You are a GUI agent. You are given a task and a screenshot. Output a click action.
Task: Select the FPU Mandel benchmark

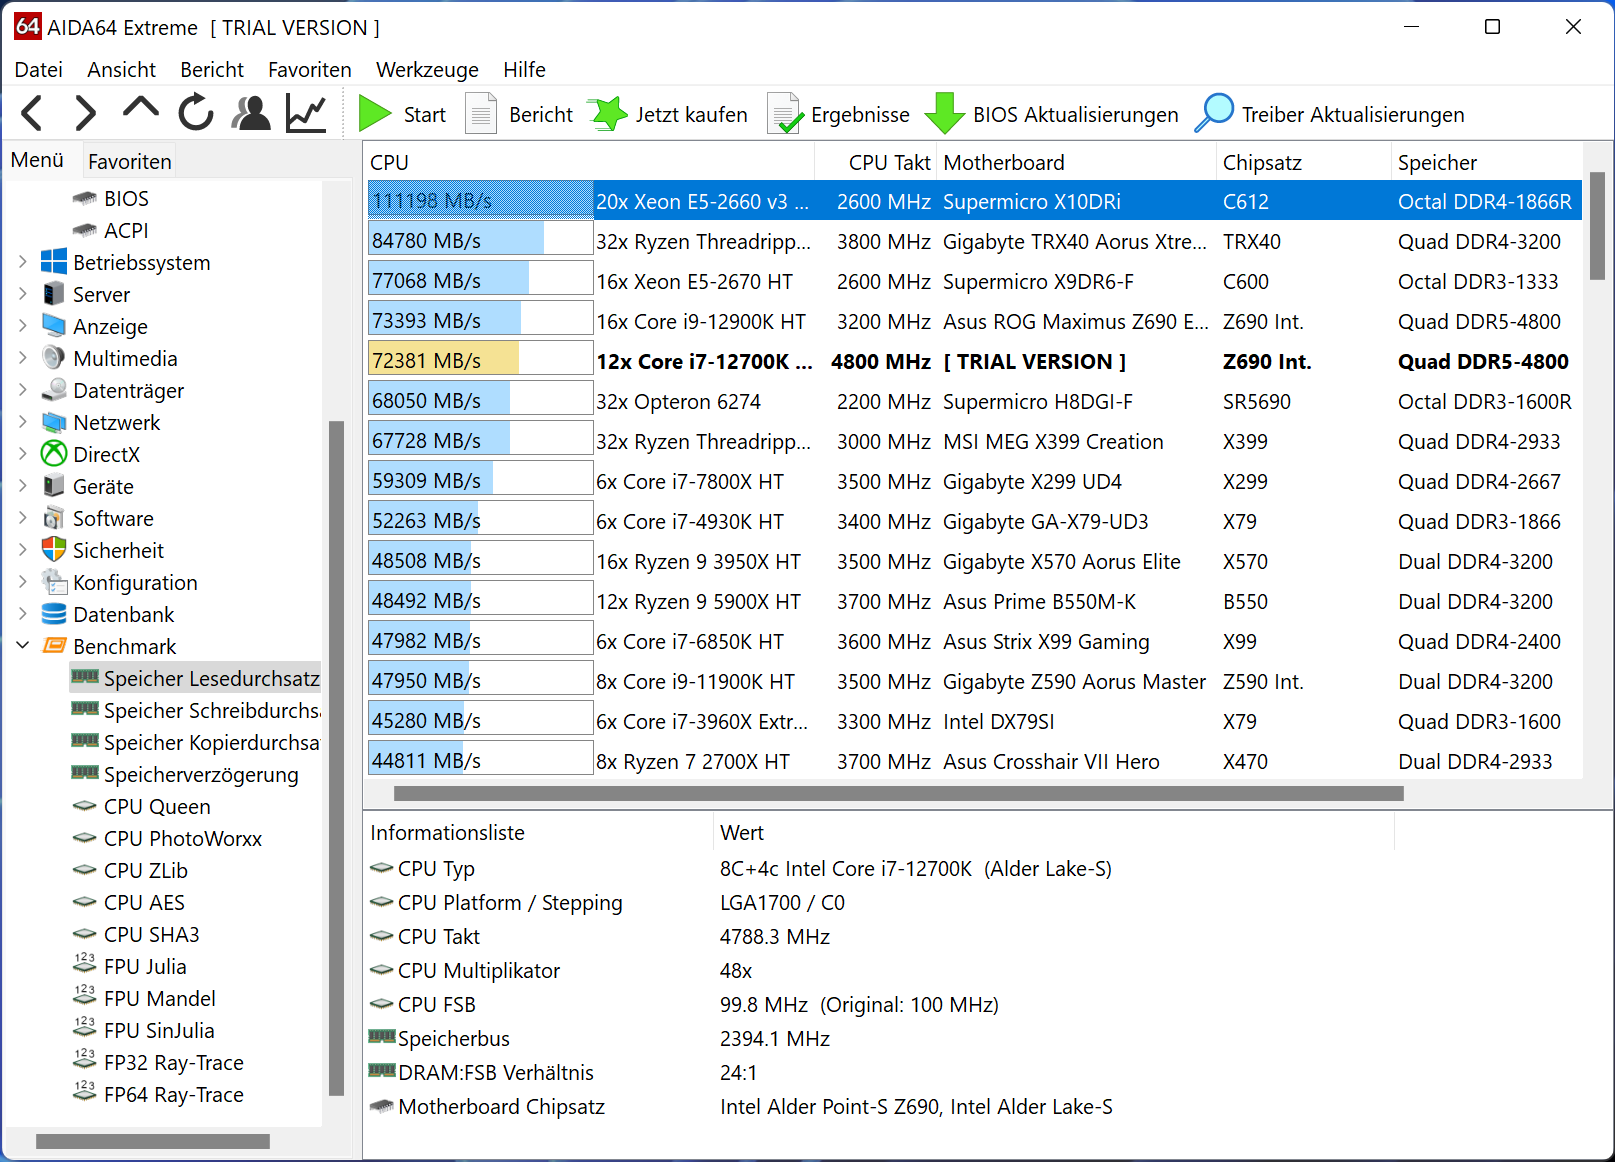158,998
